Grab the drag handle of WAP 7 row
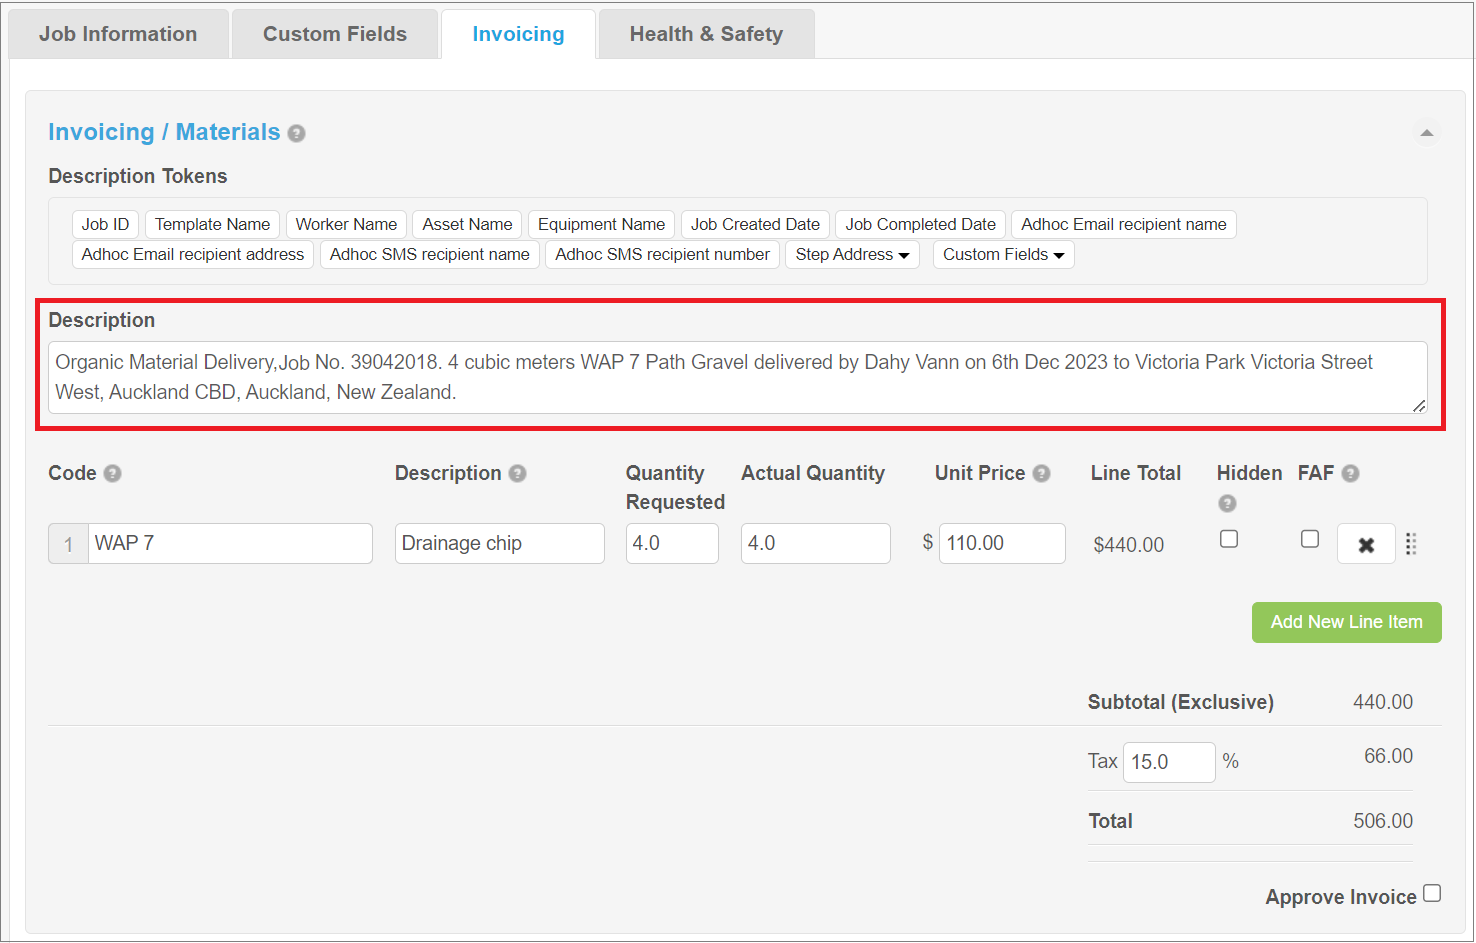The image size is (1476, 943). [x=1411, y=544]
